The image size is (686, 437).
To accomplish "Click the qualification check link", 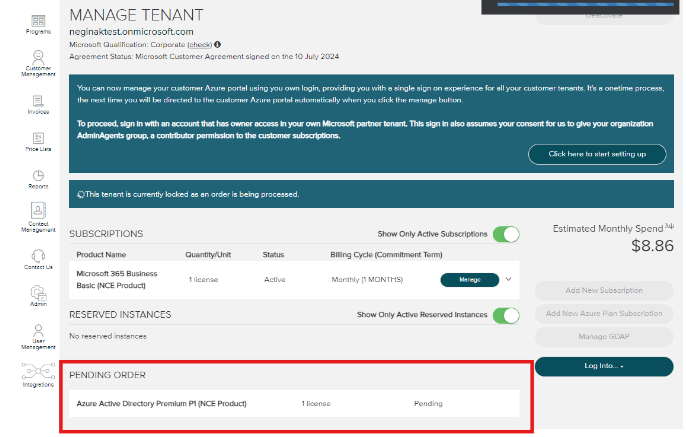I will coord(199,45).
